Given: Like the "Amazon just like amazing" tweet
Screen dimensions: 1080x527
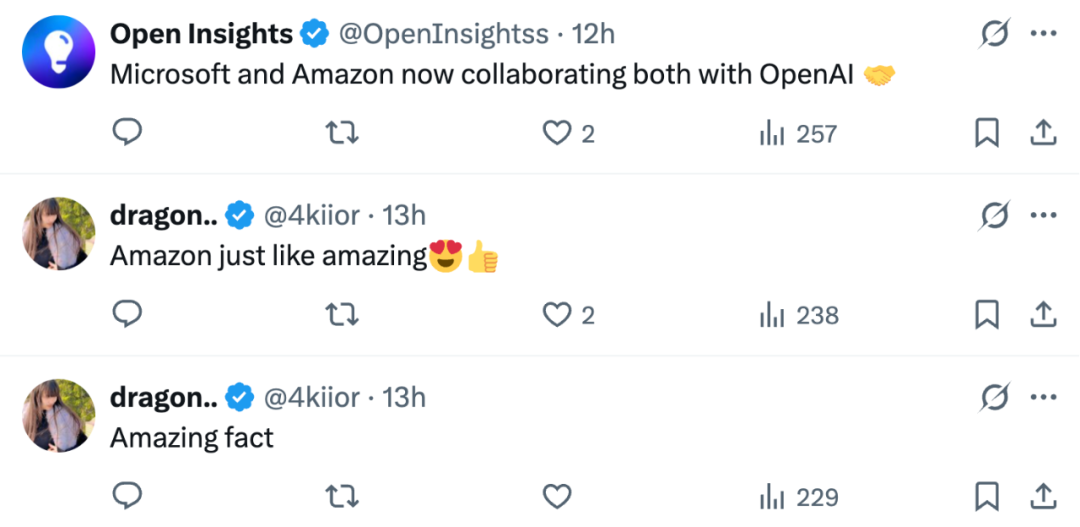Looking at the screenshot, I should pyautogui.click(x=557, y=315).
